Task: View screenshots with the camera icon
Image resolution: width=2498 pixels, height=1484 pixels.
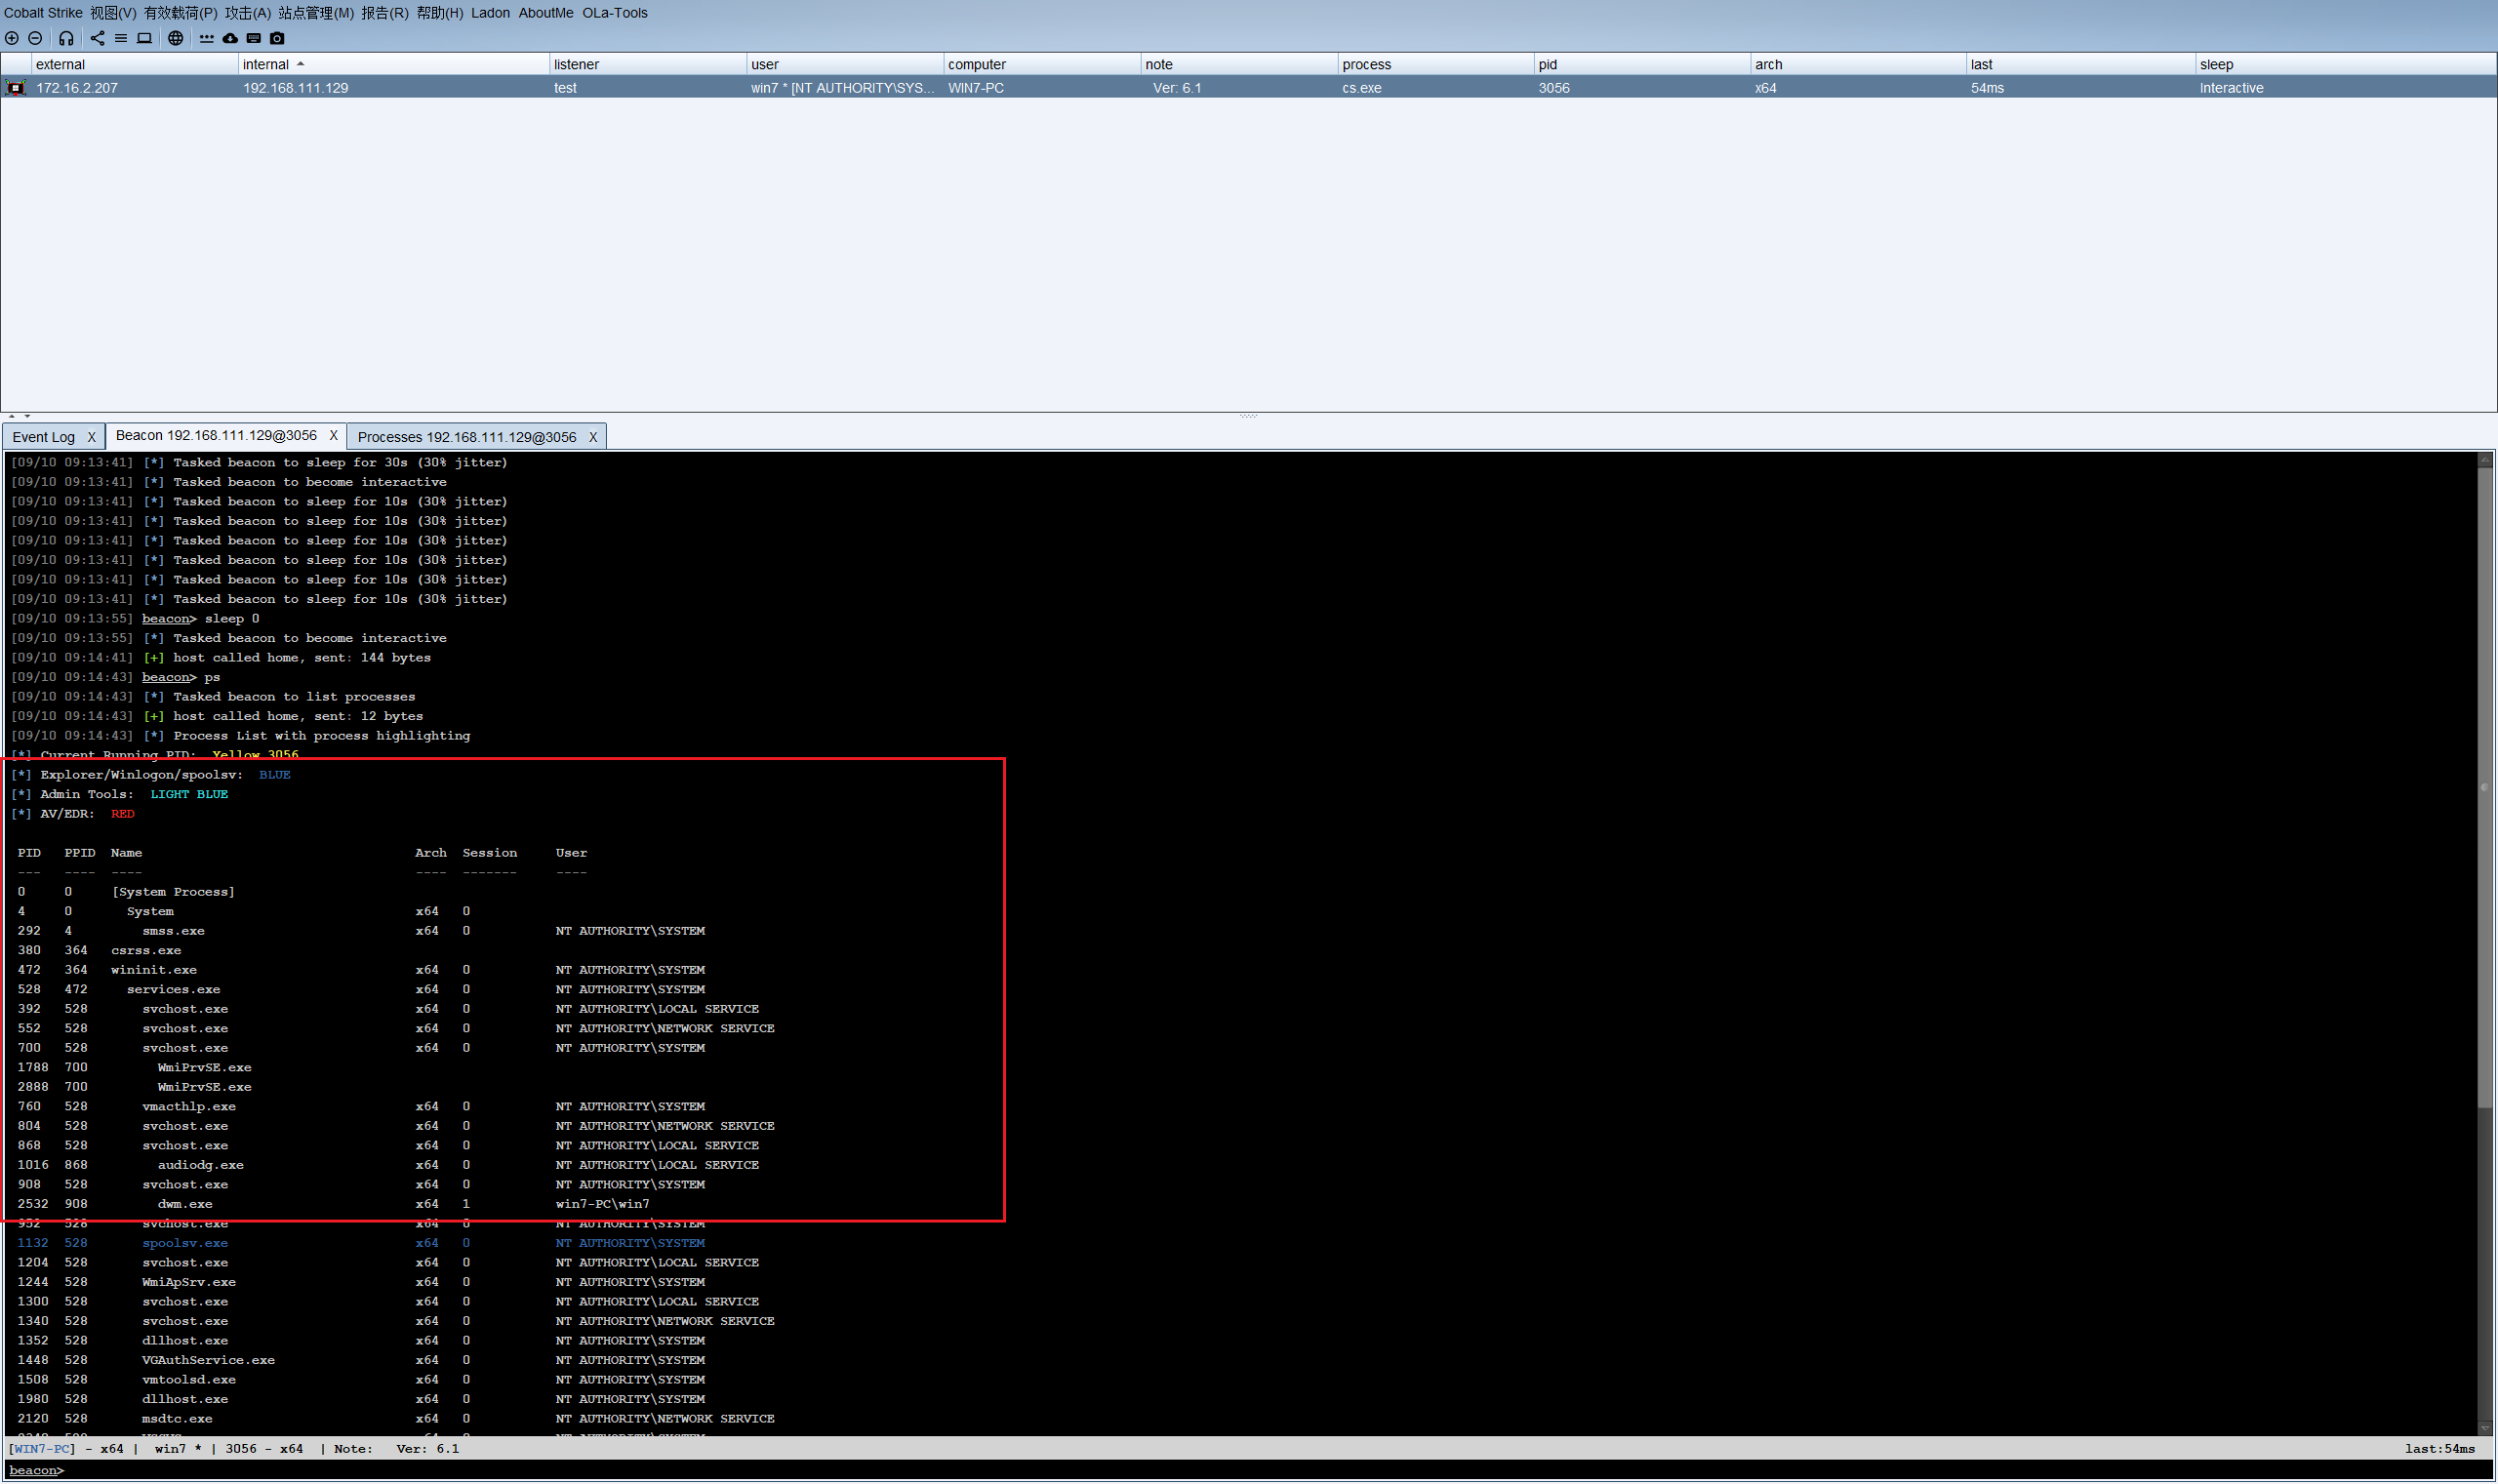Action: pyautogui.click(x=278, y=38)
